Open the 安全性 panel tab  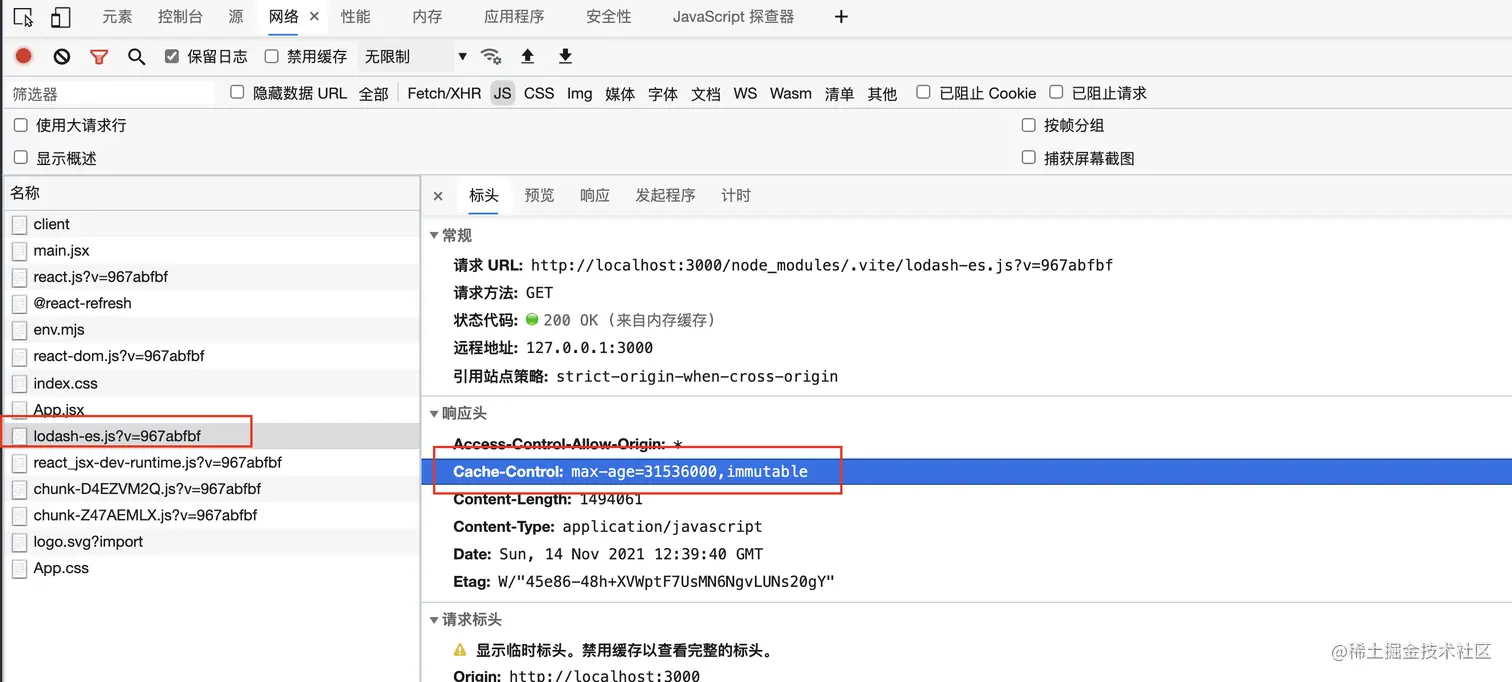click(609, 17)
